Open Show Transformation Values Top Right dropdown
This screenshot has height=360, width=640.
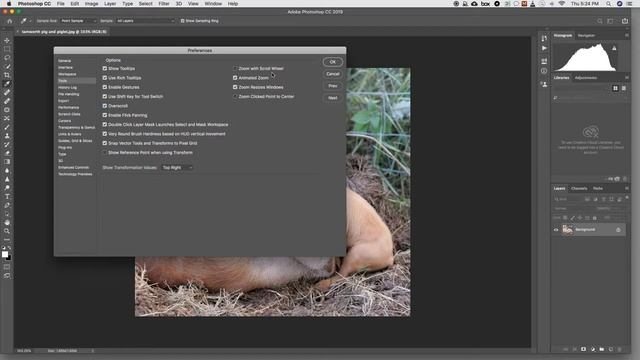(177, 168)
